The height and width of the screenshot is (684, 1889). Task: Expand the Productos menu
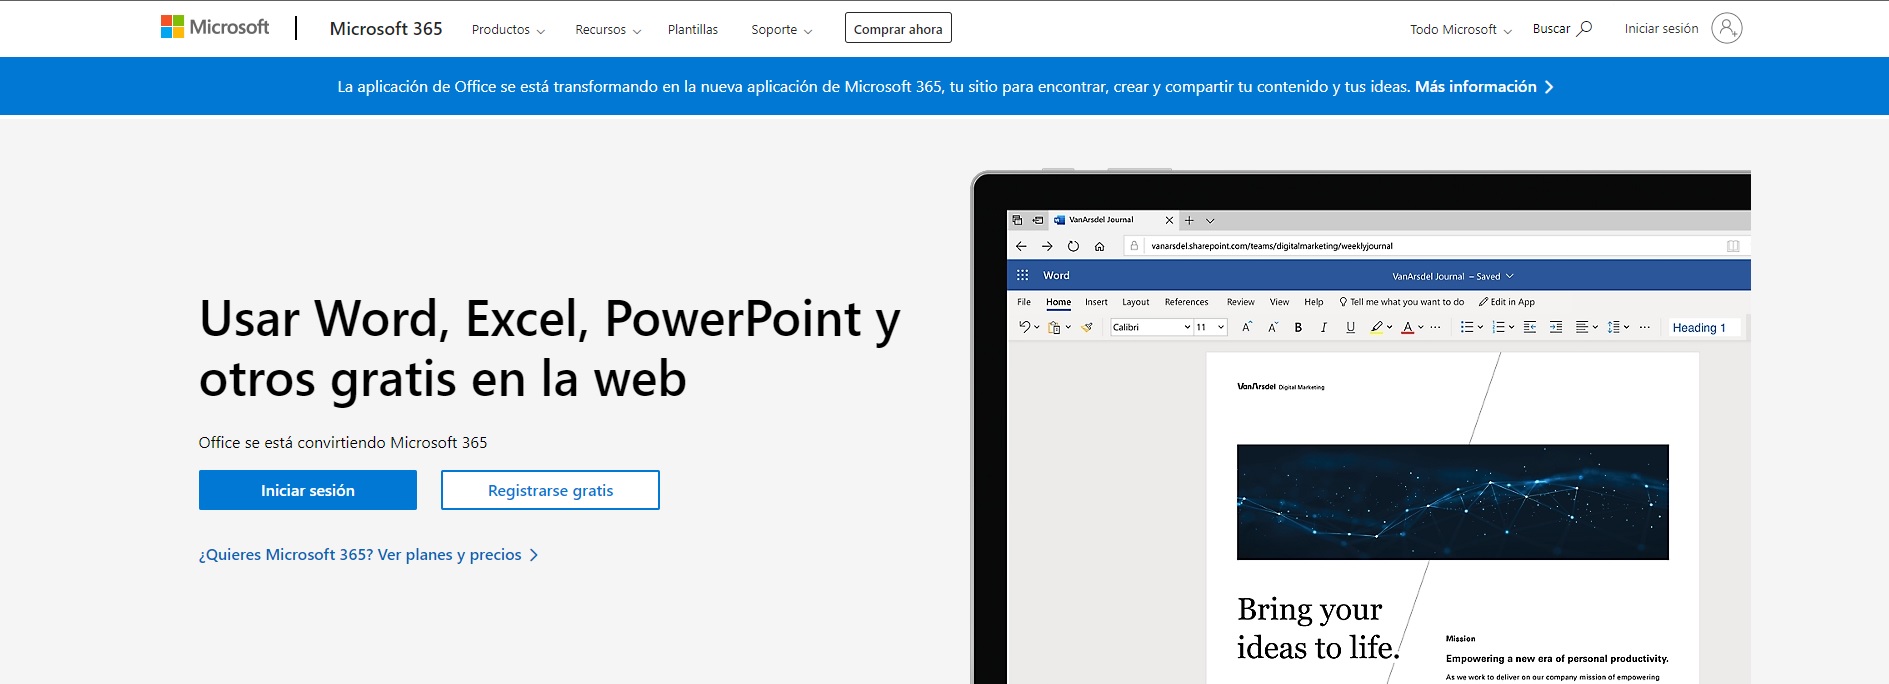pyautogui.click(x=508, y=30)
